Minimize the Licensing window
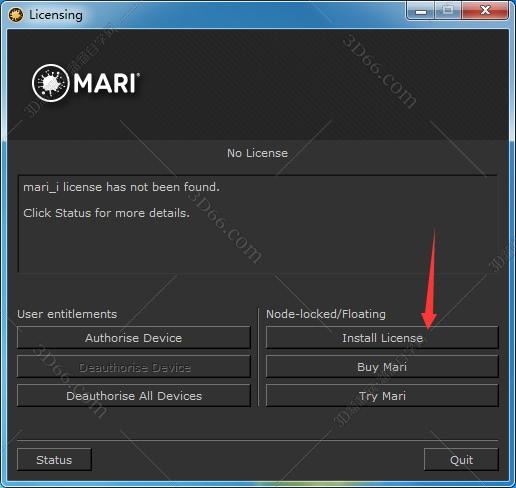This screenshot has height=488, width=516. 421,11
